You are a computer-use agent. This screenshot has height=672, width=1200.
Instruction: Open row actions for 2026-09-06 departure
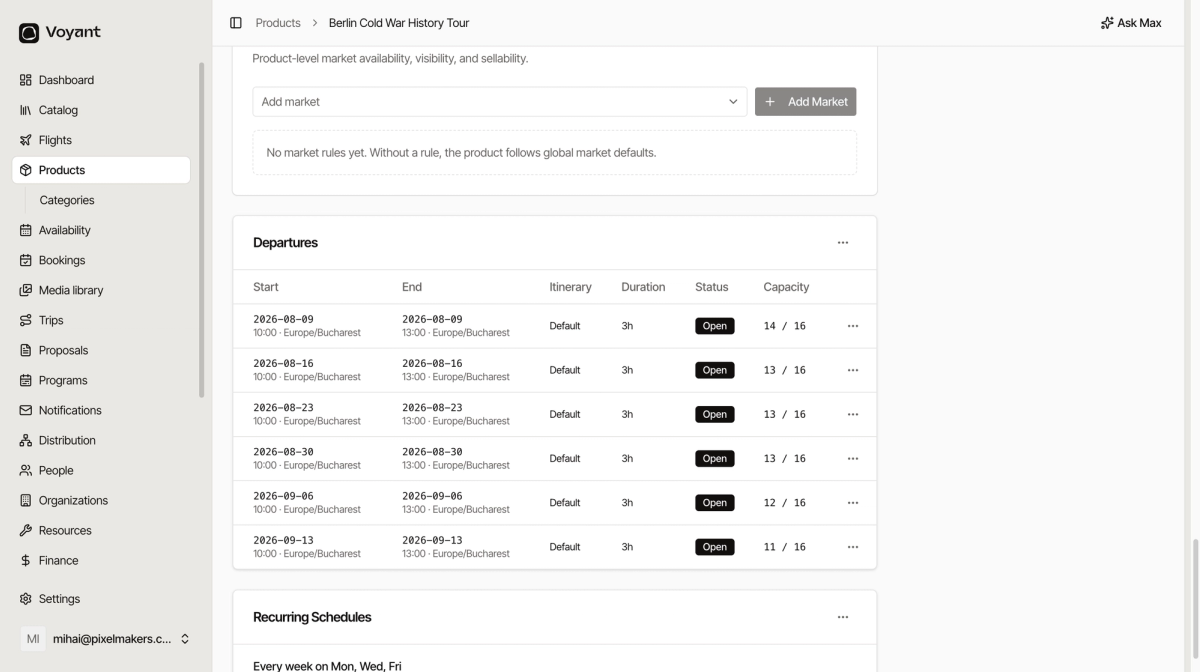[853, 503]
